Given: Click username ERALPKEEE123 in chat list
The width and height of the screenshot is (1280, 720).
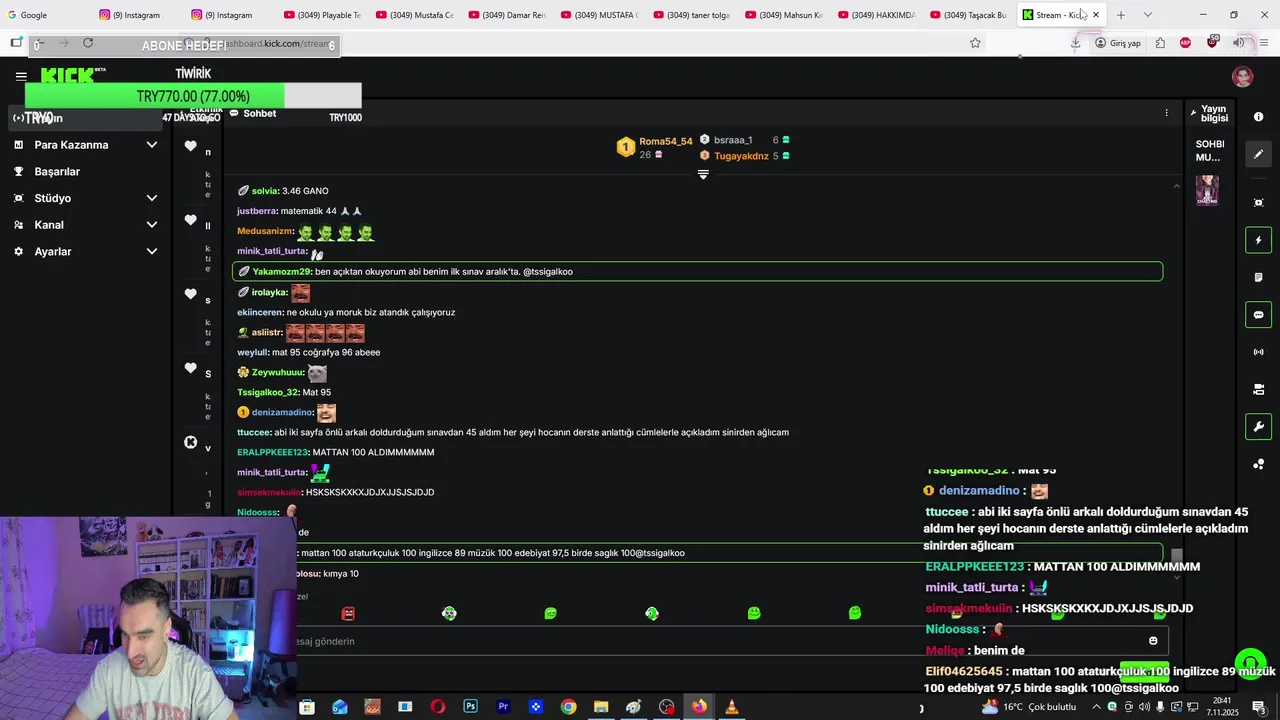Looking at the screenshot, I should pos(273,452).
